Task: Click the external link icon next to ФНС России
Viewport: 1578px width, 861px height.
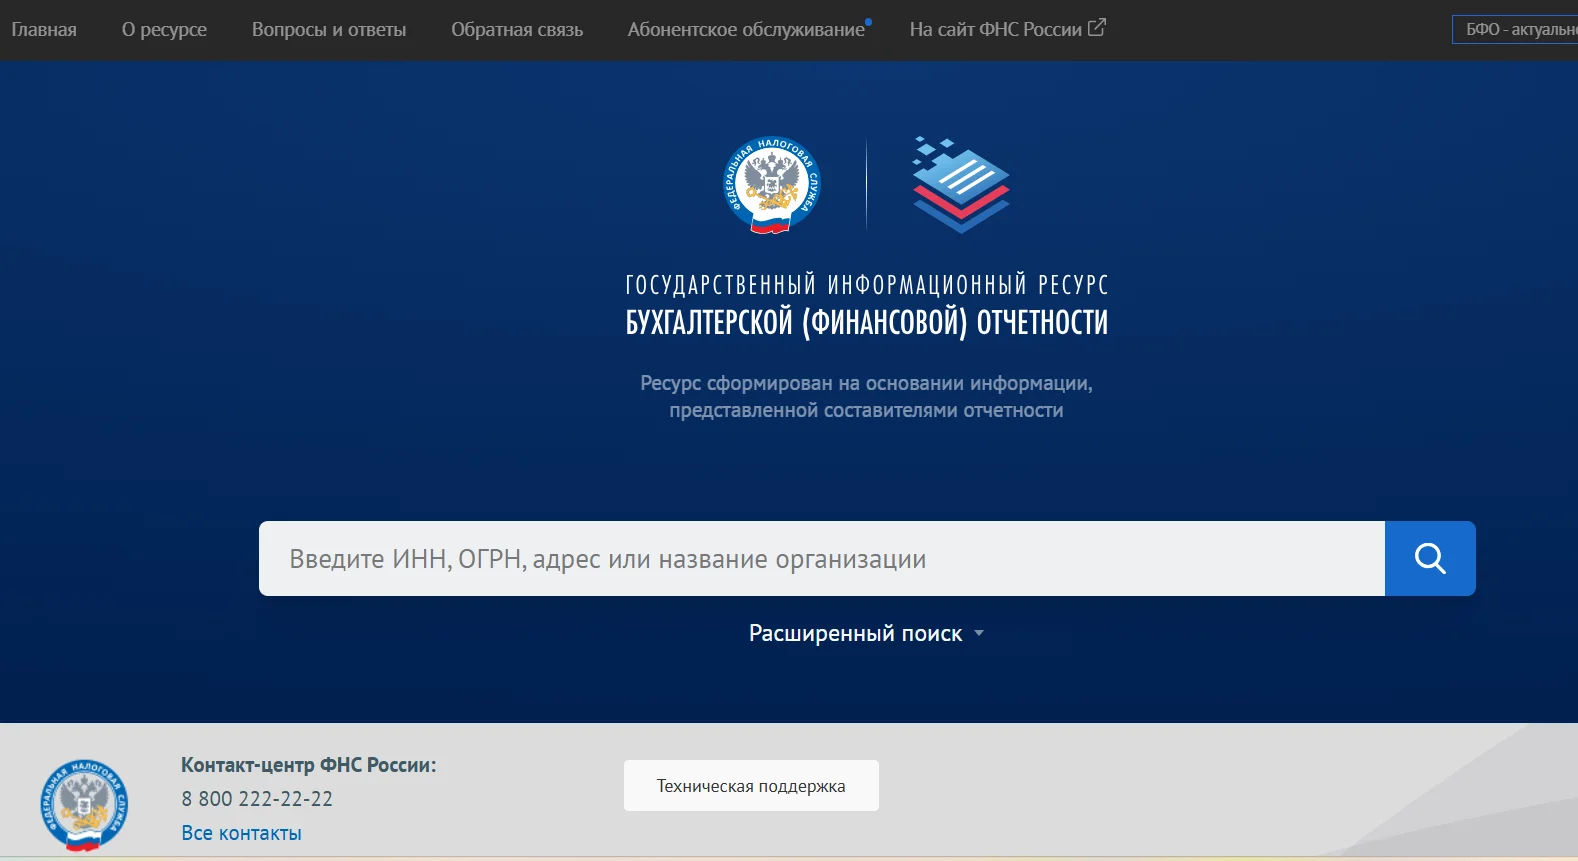Action: point(1097,27)
